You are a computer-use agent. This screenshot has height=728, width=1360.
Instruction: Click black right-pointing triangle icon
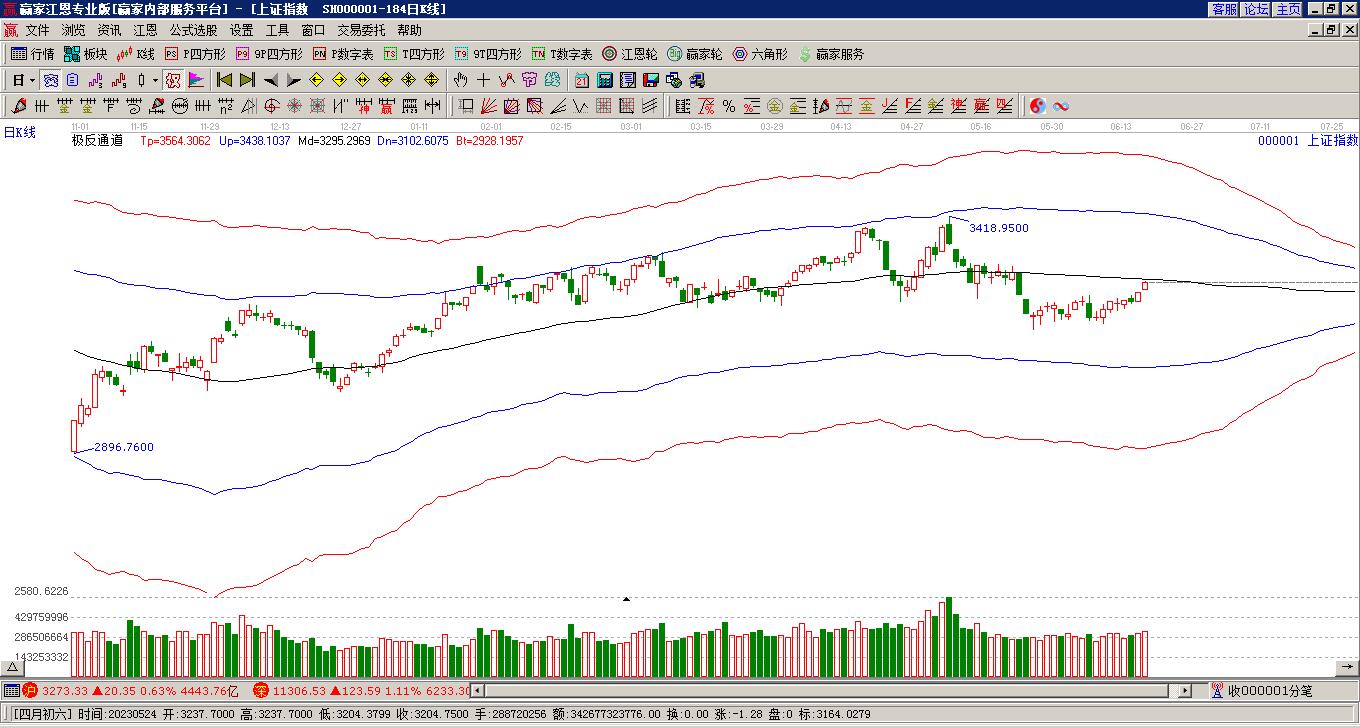[x=293, y=80]
